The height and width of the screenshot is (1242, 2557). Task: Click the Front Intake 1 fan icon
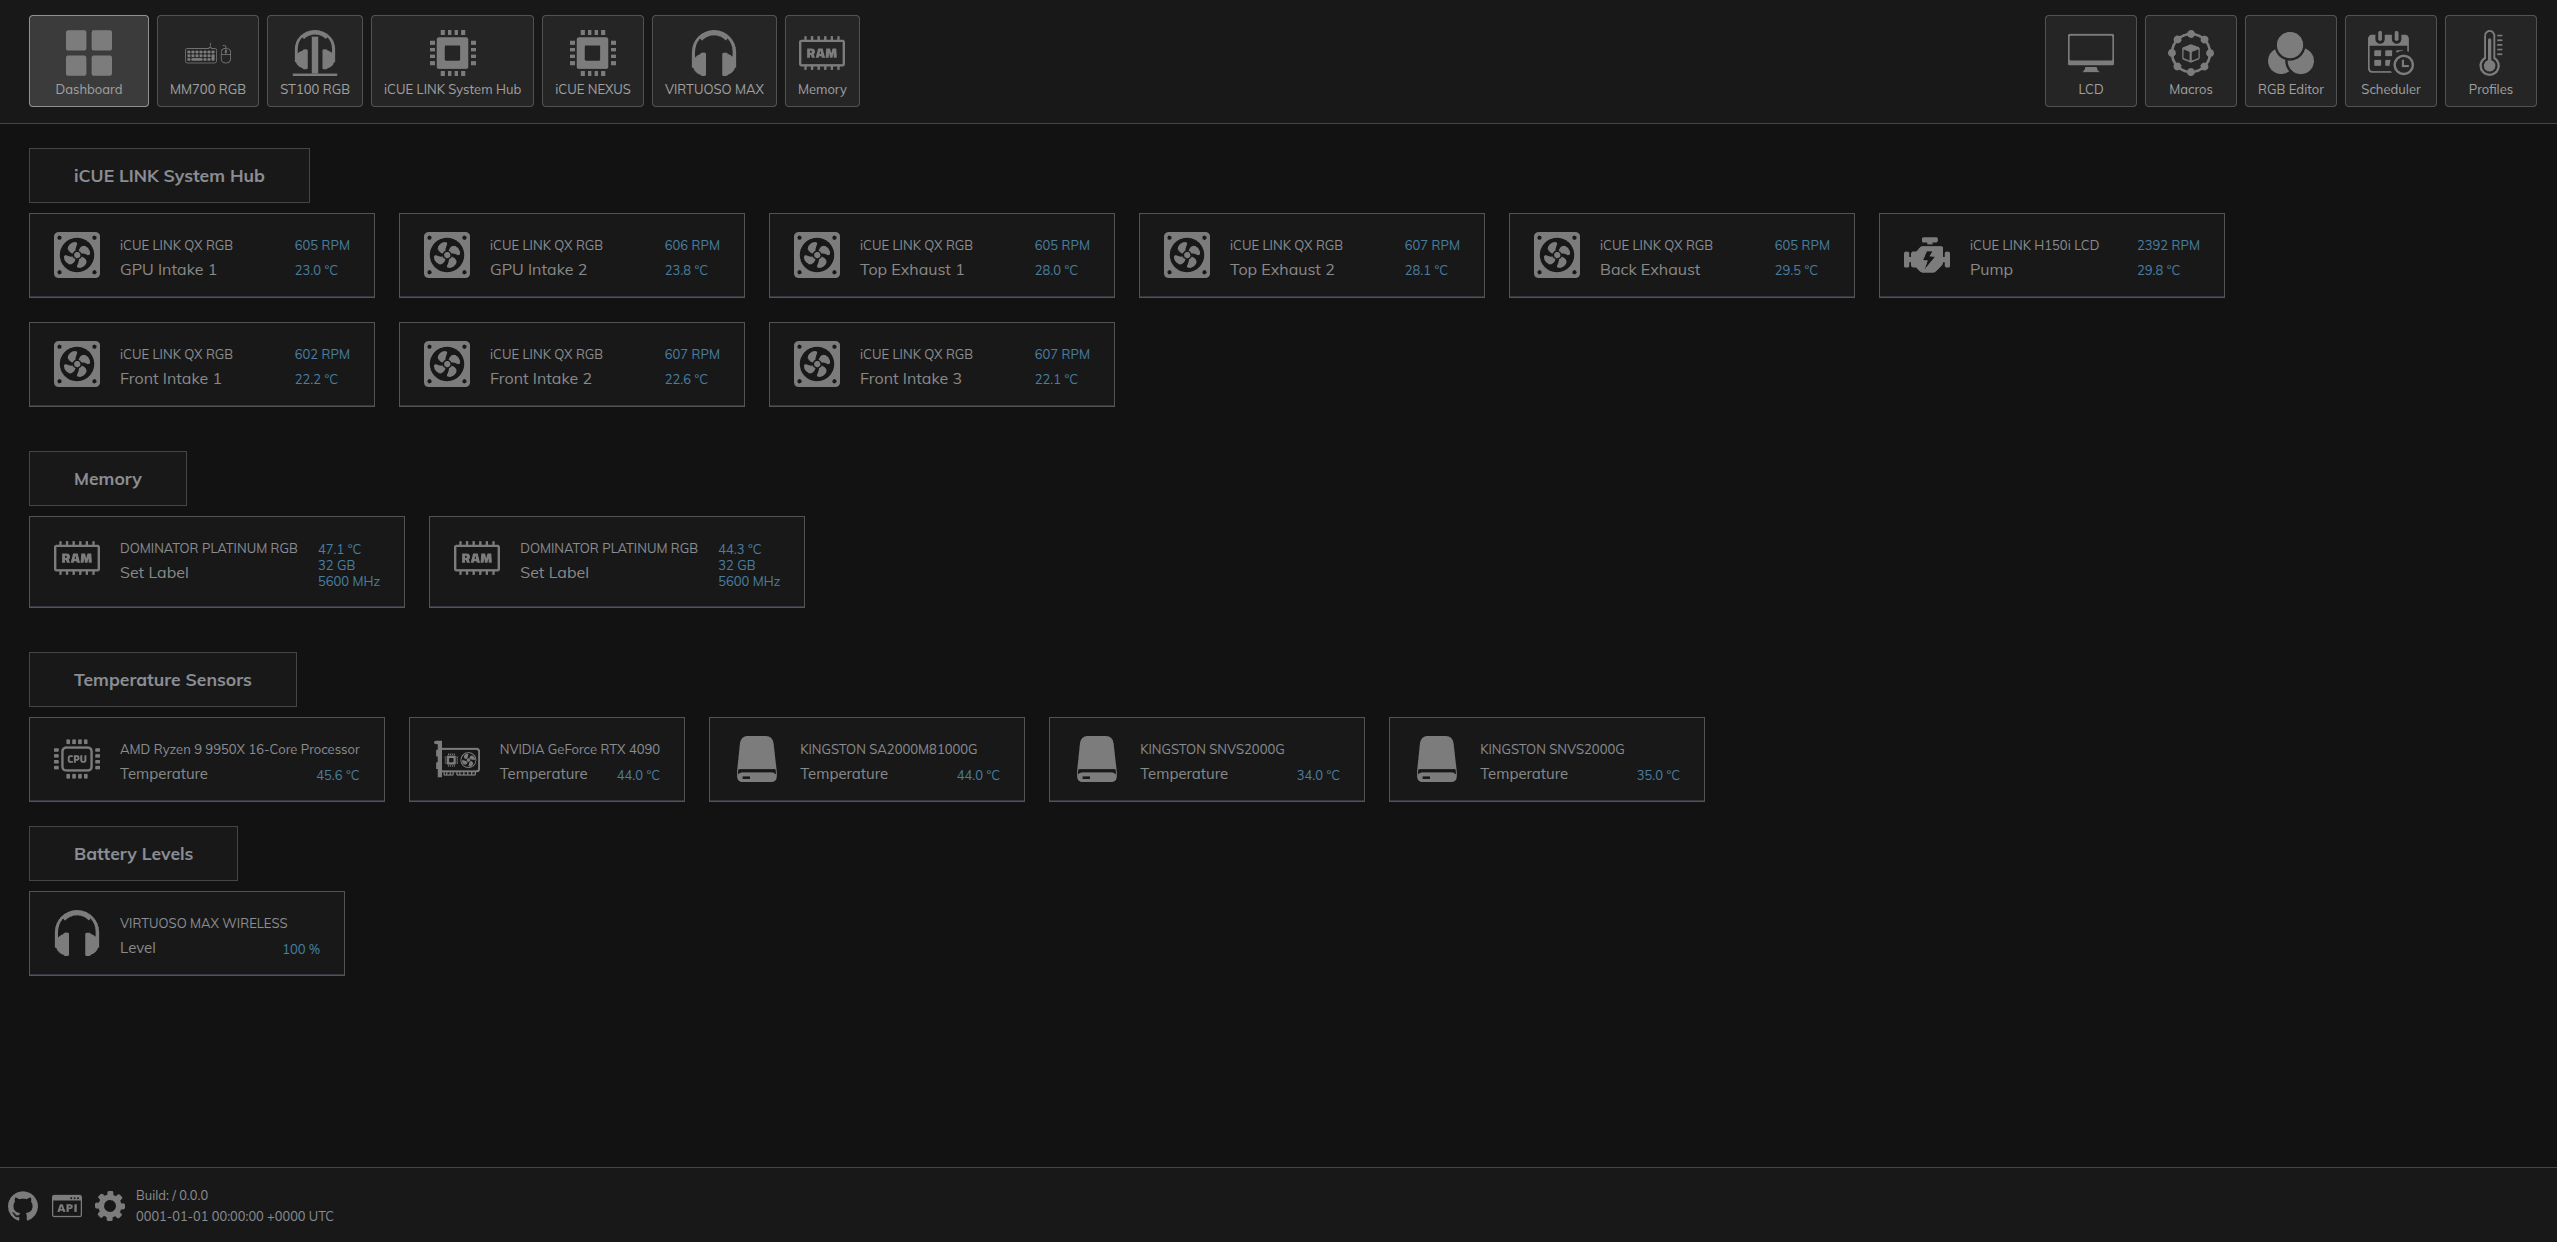(77, 364)
